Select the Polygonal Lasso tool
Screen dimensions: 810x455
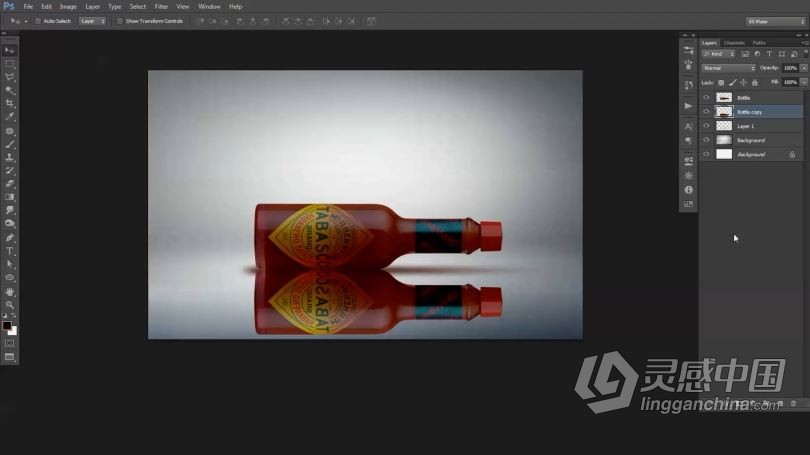10,77
